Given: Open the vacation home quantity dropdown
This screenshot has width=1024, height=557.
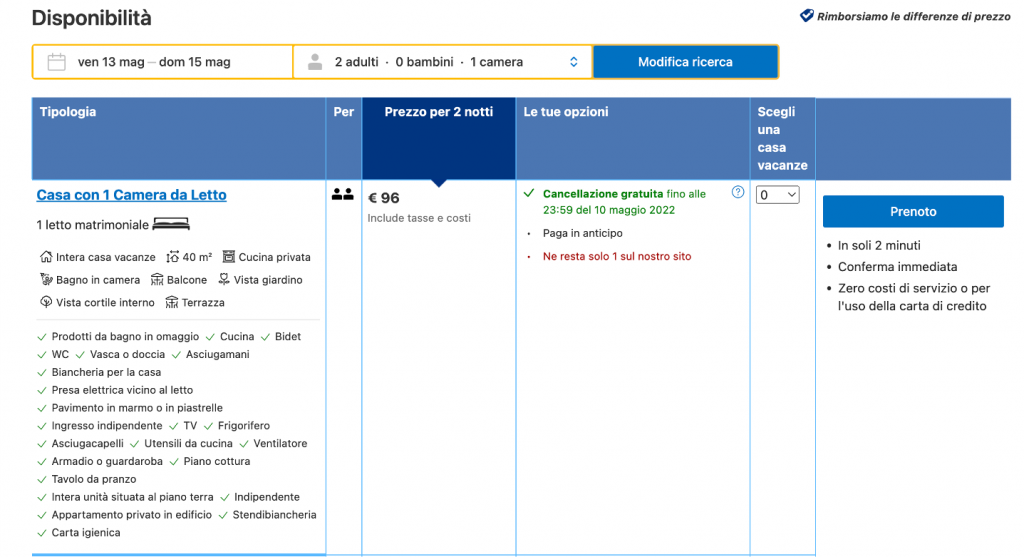Looking at the screenshot, I should (777, 195).
